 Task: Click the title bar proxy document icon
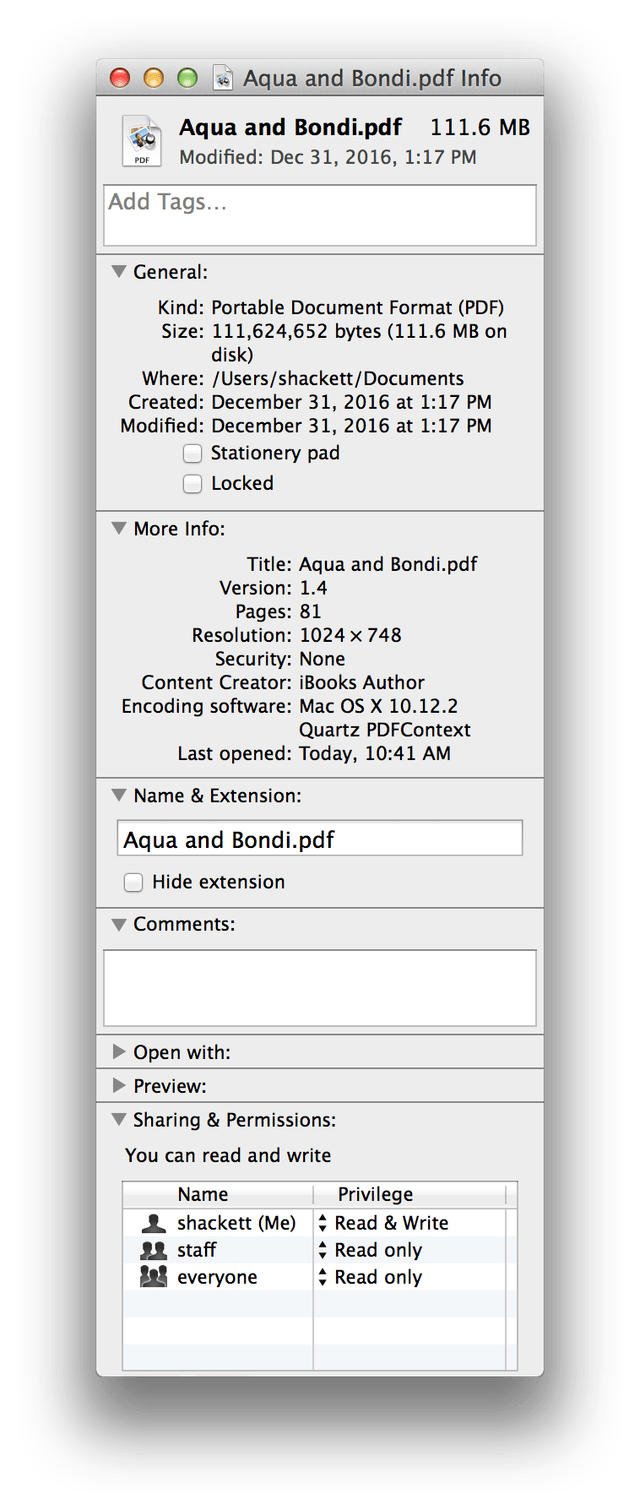coord(223,78)
